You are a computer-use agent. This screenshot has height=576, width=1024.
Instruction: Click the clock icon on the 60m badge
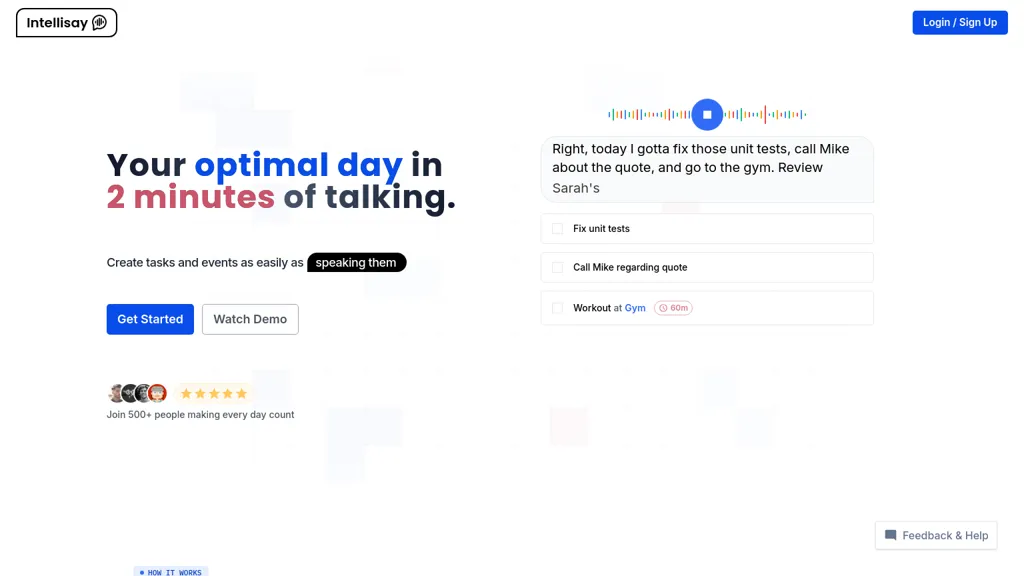[x=663, y=308]
